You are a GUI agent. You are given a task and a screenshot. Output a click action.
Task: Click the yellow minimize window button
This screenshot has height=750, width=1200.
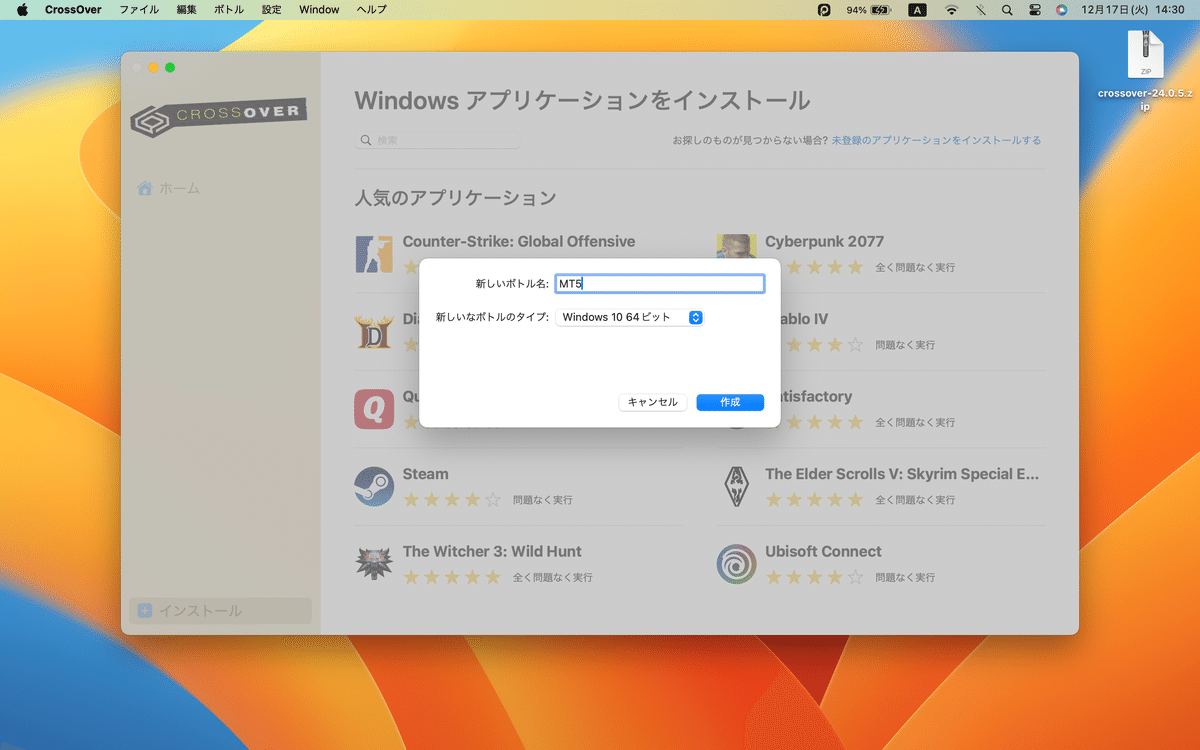click(x=153, y=67)
